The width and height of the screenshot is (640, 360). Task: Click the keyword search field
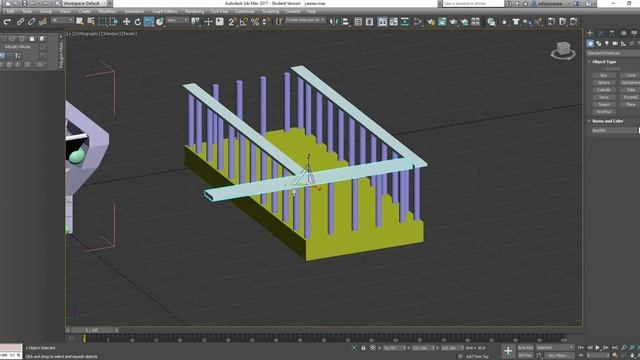[x=473, y=3]
